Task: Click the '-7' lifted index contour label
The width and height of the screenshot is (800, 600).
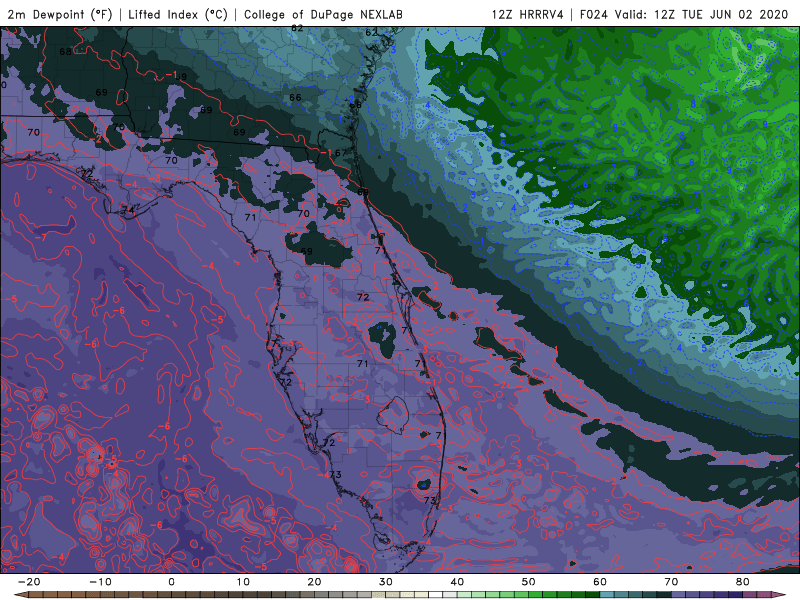Action: pos(41,238)
